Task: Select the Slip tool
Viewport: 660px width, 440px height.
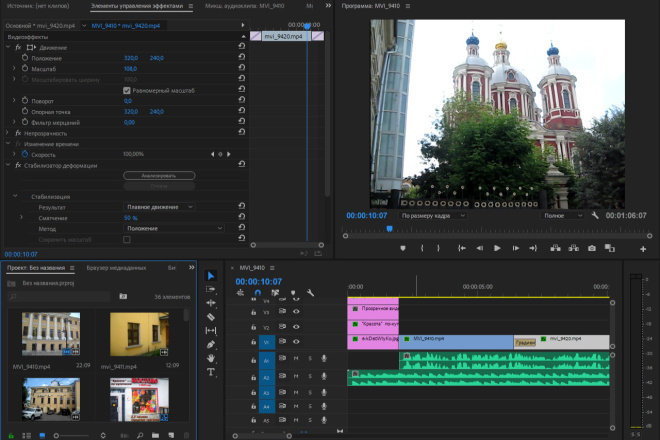Action: (211, 331)
